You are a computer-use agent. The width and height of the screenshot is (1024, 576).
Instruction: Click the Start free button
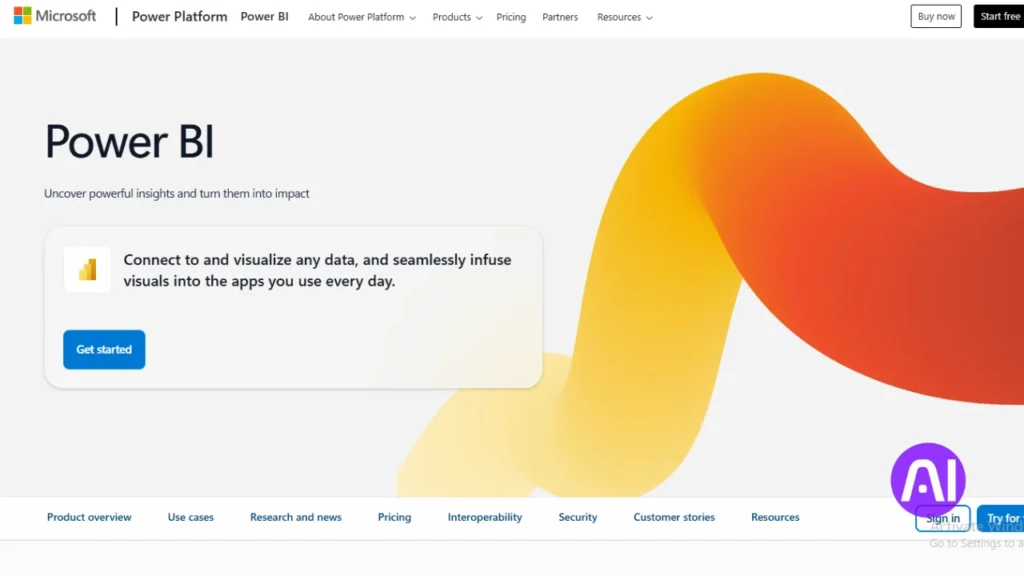click(998, 15)
